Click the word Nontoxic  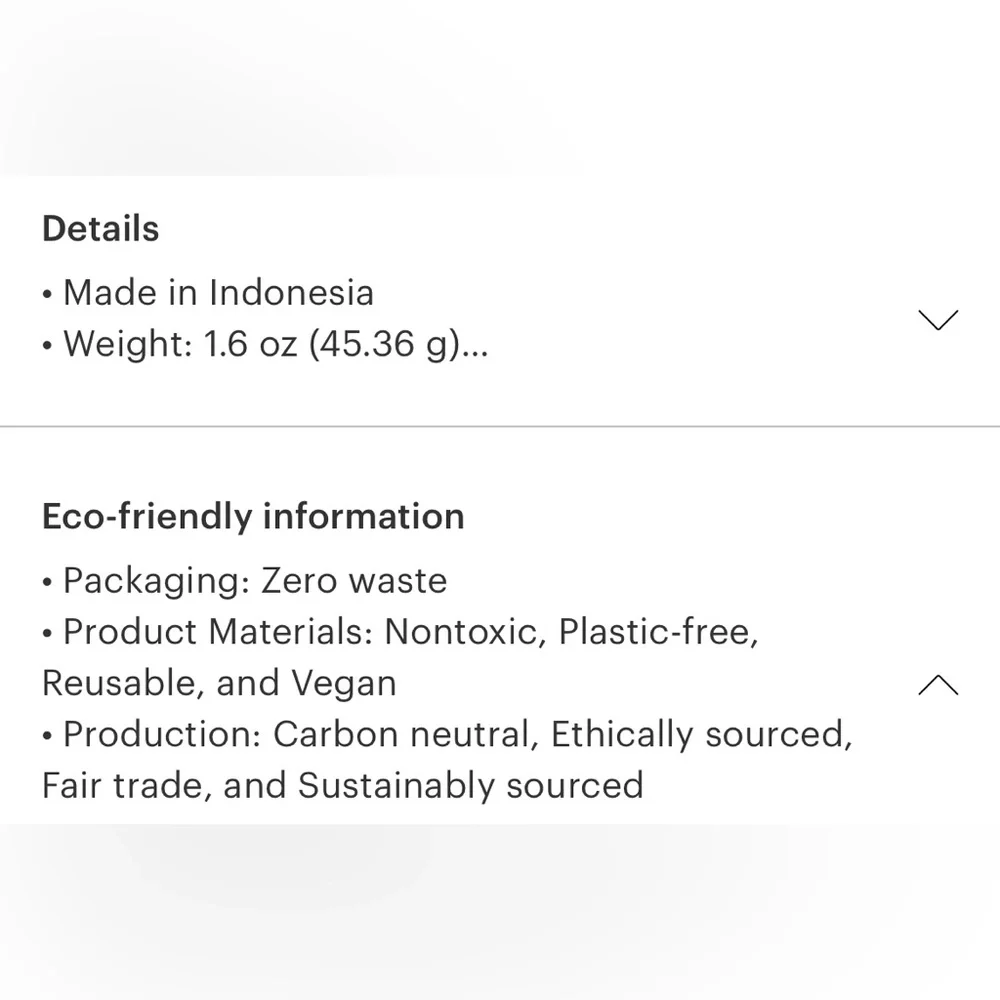[465, 632]
